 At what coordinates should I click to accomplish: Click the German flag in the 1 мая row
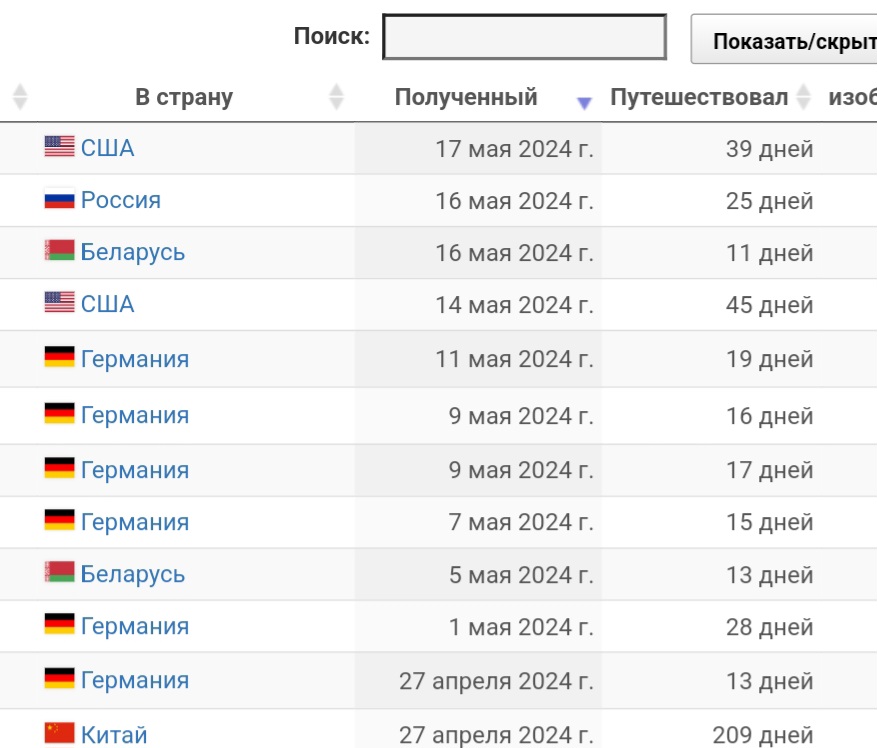click(x=59, y=624)
